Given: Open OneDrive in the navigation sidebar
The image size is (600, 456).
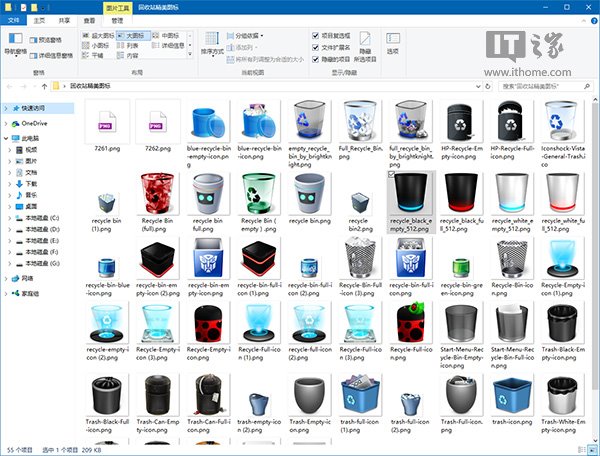Looking at the screenshot, I should coord(35,122).
